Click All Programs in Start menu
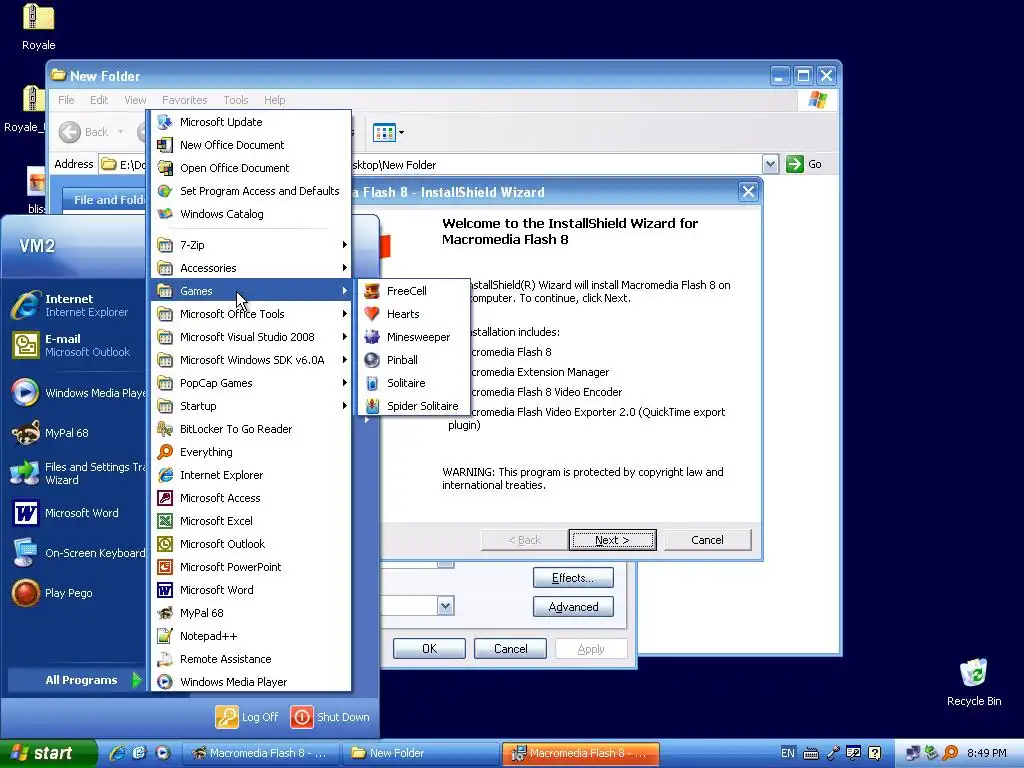The width and height of the screenshot is (1024, 768). pos(75,680)
